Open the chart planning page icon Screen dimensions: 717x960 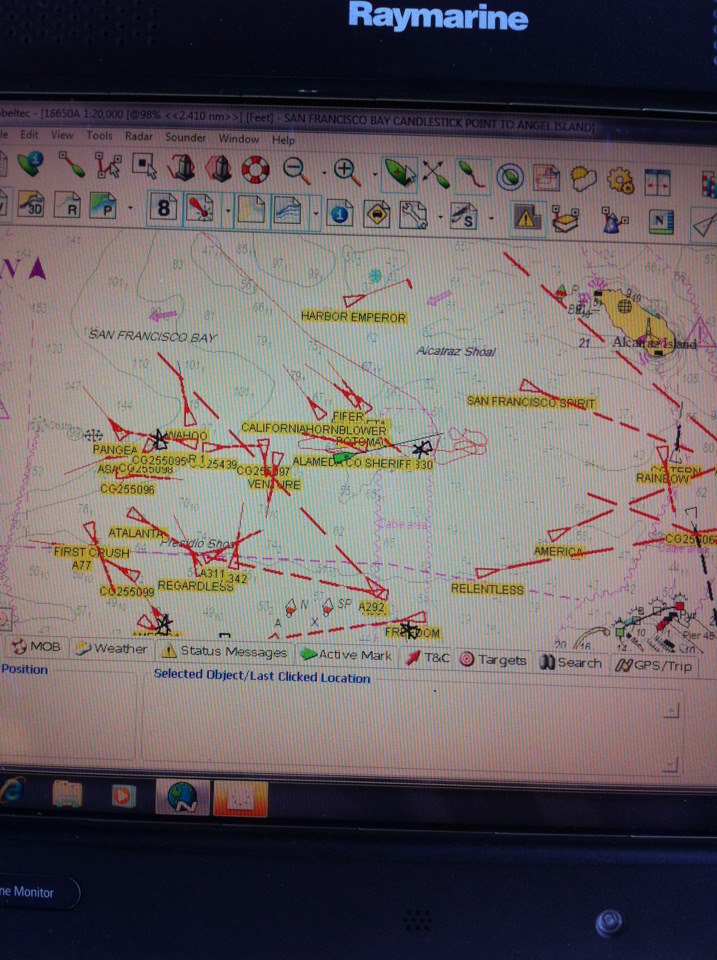pos(546,178)
